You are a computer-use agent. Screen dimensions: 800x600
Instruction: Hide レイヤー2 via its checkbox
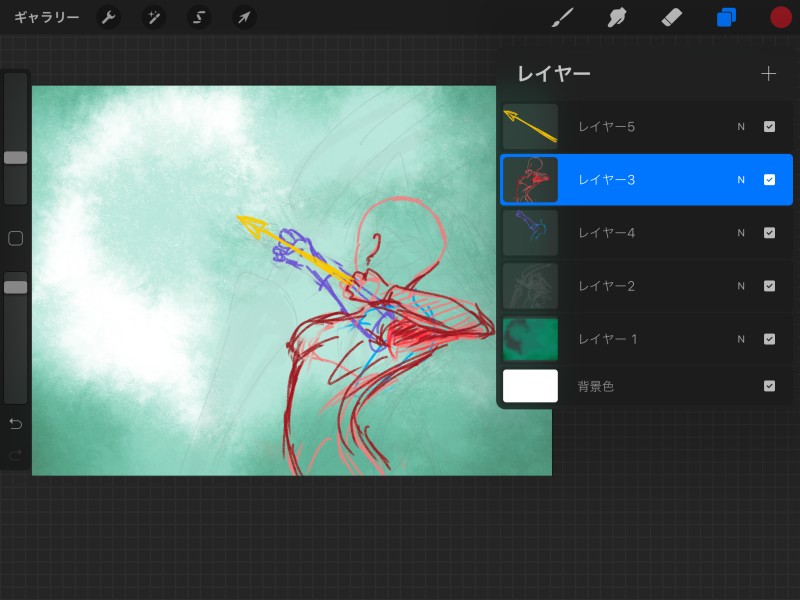pyautogui.click(x=769, y=286)
